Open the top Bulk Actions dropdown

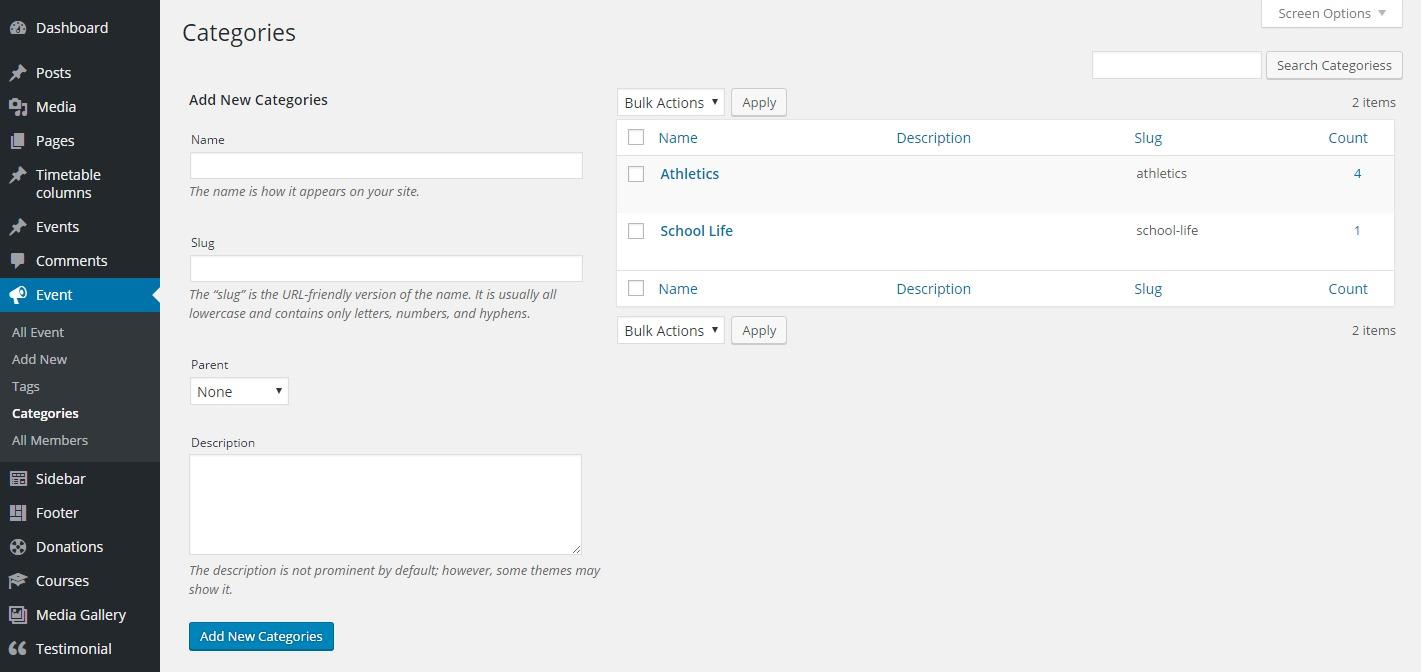670,103
